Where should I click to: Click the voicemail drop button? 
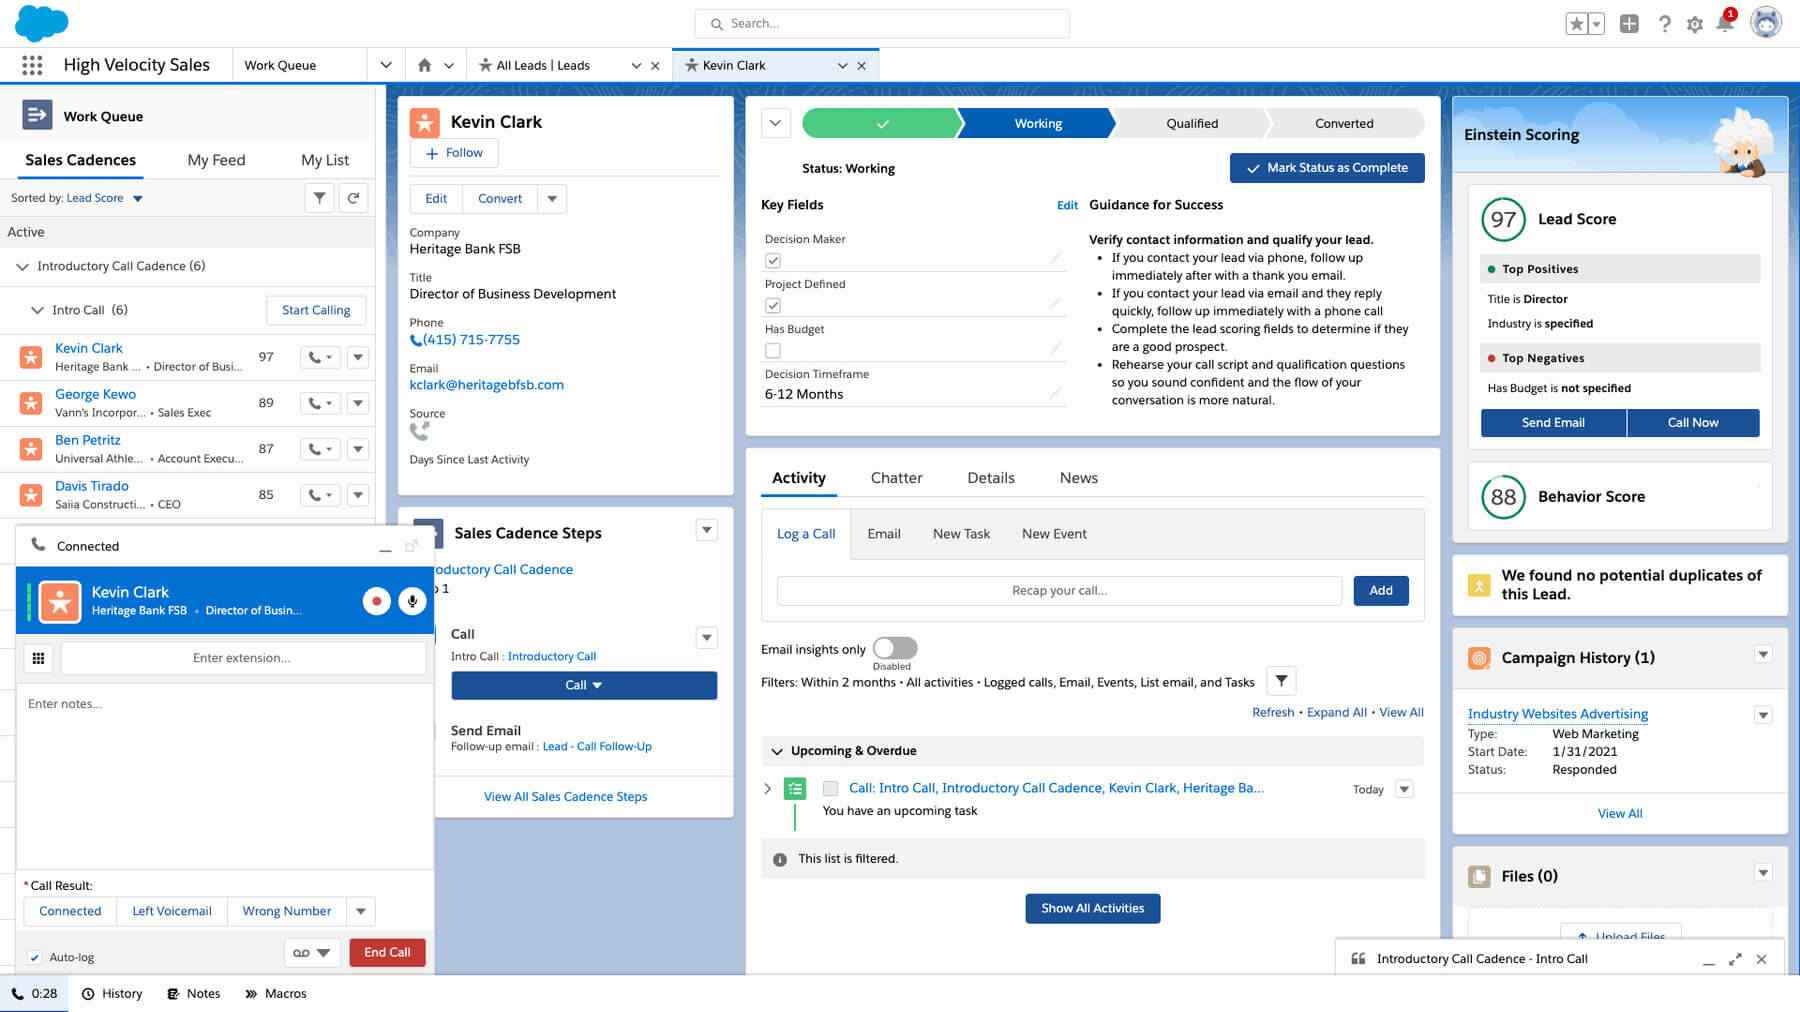click(x=312, y=953)
